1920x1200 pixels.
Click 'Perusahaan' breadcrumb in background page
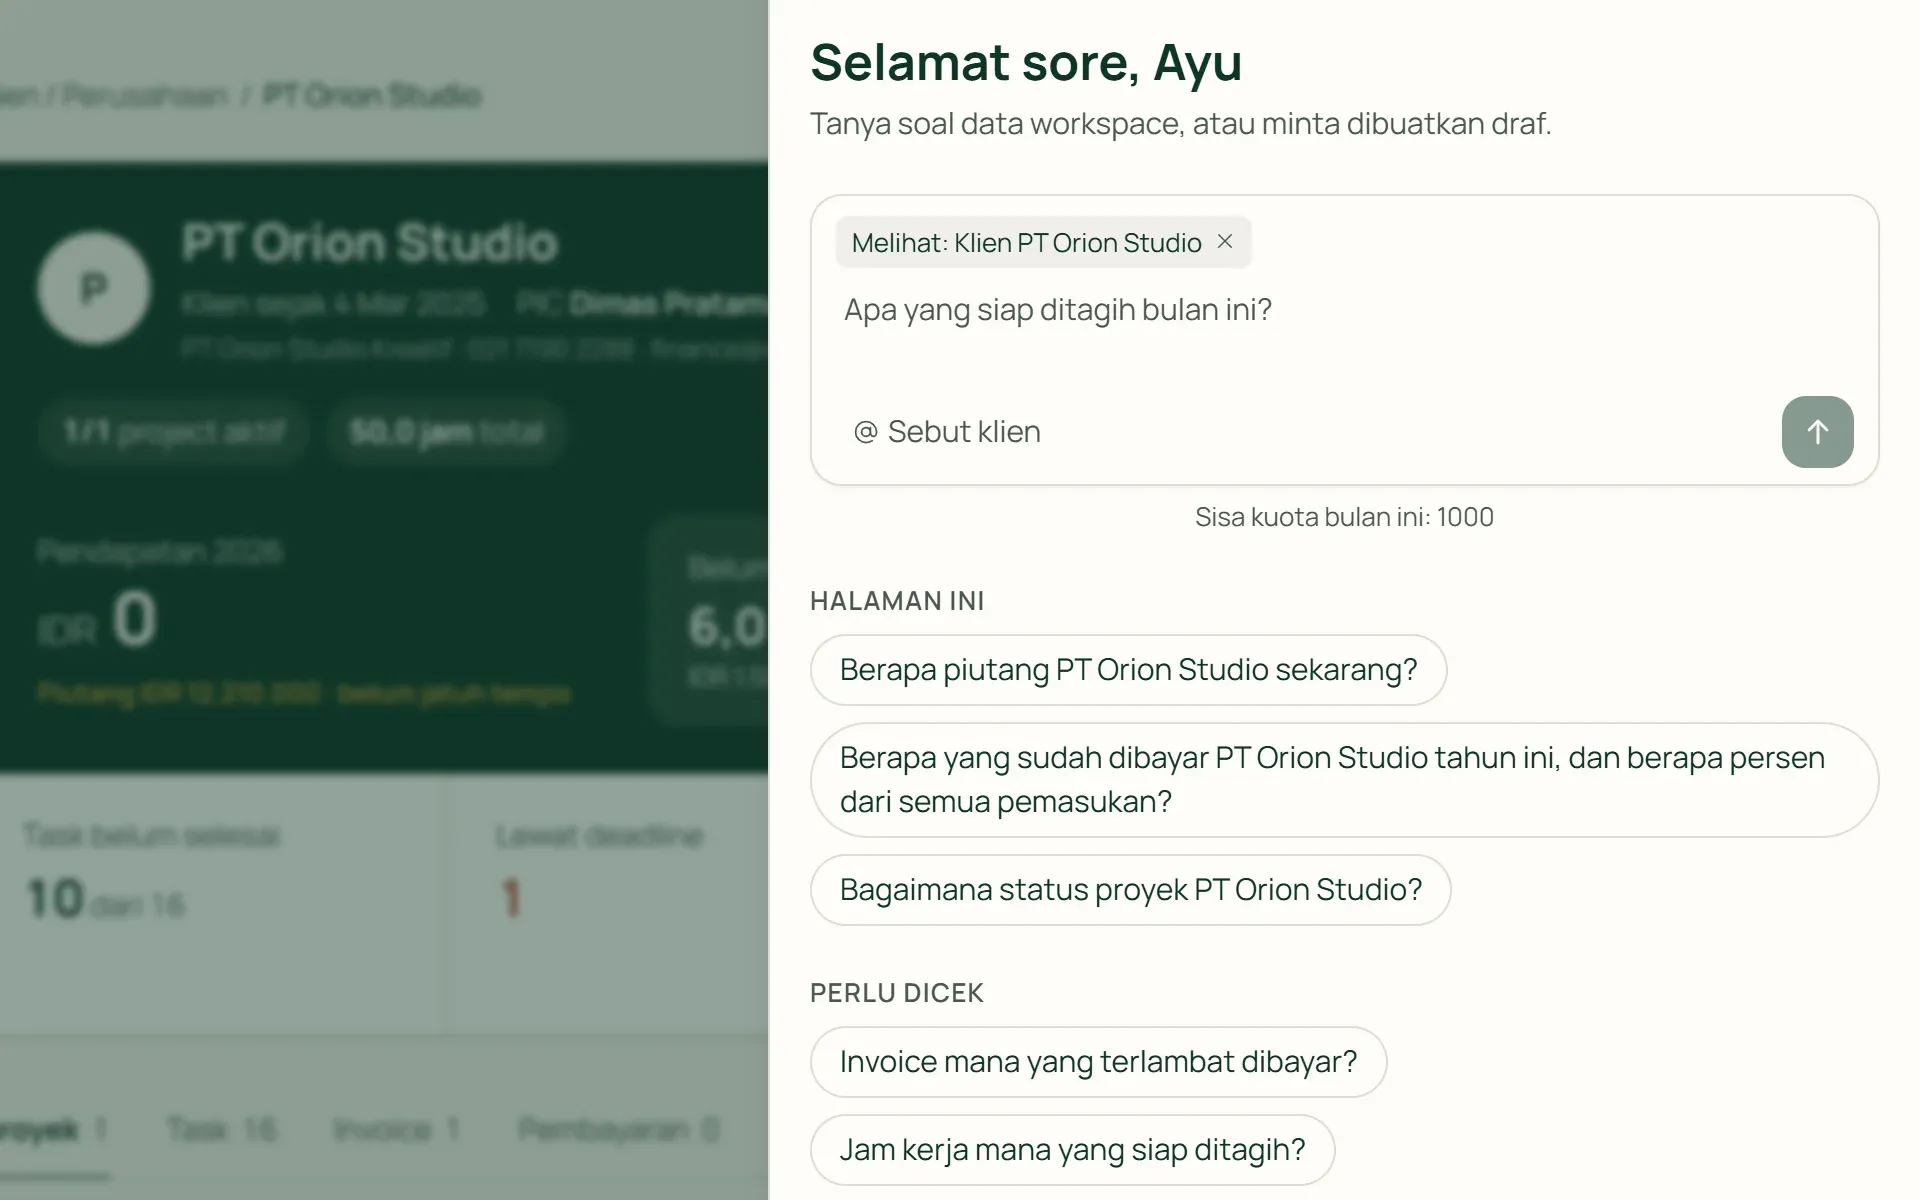[145, 96]
